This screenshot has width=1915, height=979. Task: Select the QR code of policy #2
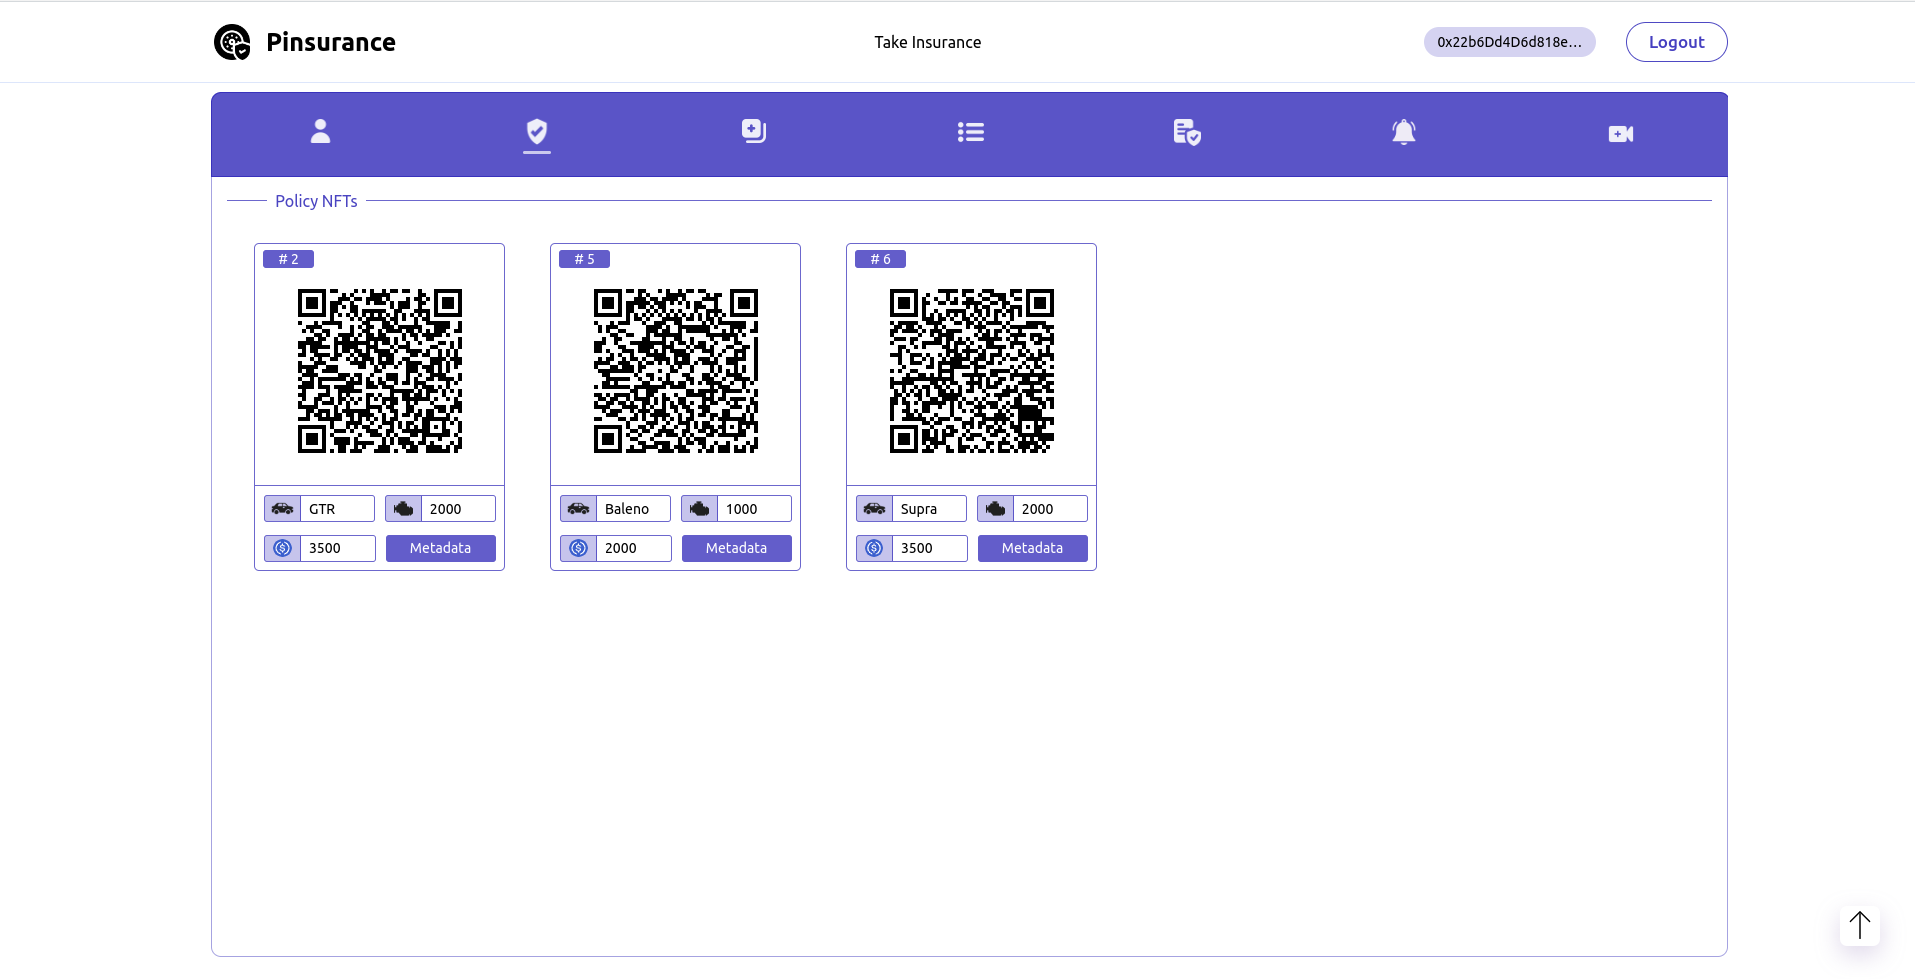(380, 371)
